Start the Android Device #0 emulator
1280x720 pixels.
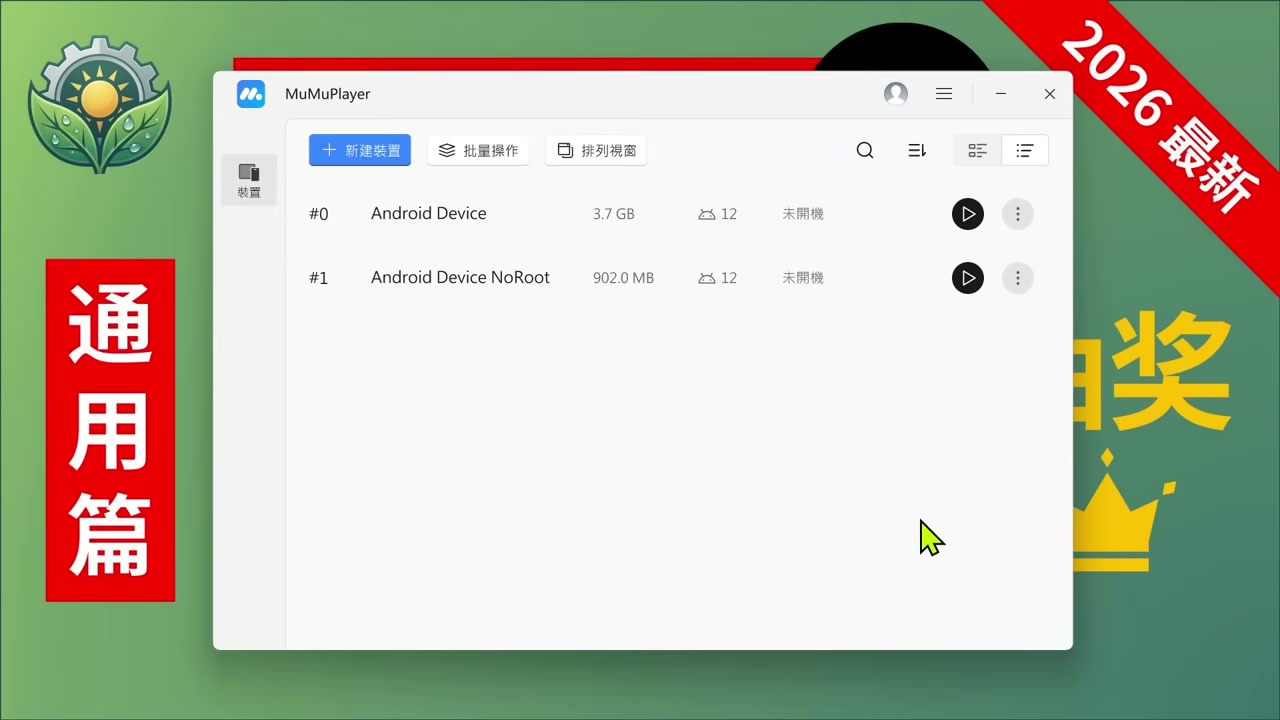[968, 214]
